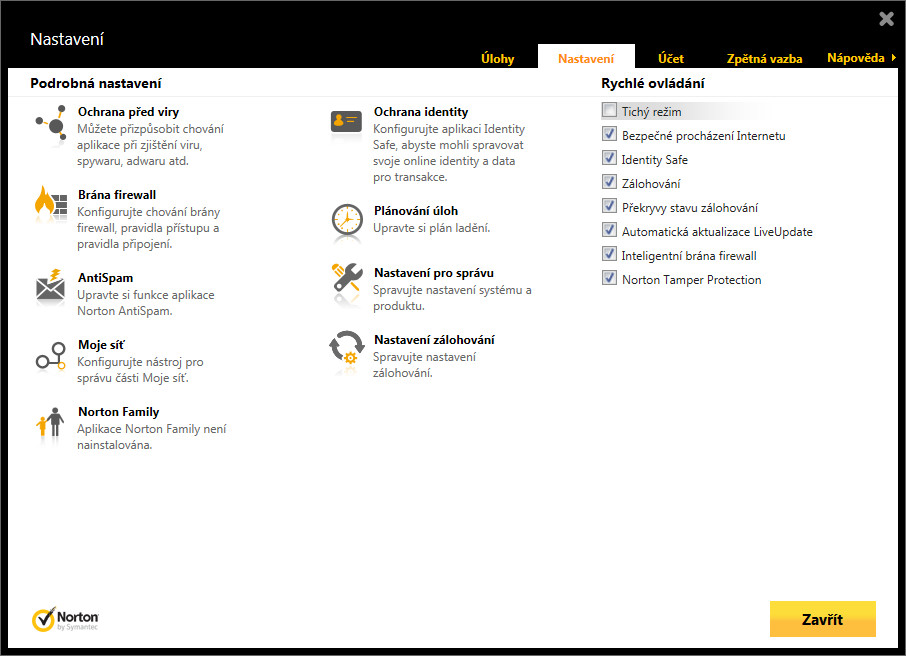Open Moje síť settings title

click(x=101, y=345)
